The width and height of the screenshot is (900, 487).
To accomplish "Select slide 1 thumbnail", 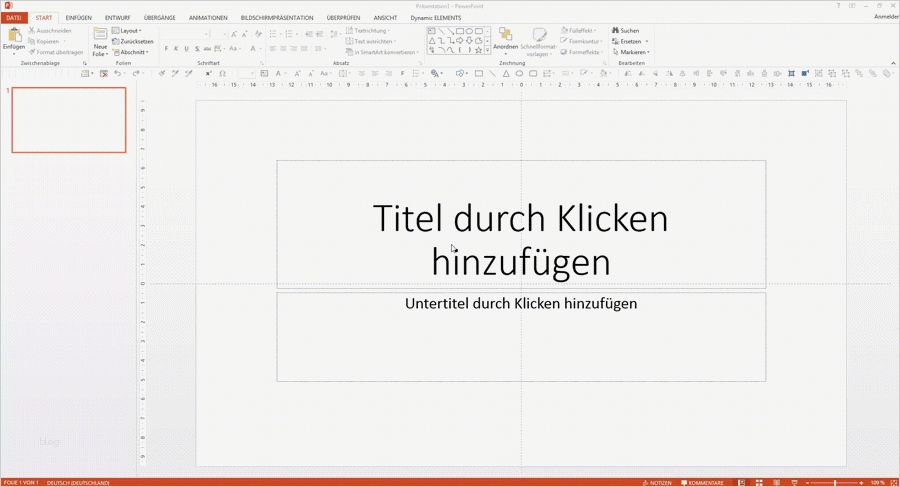I will pos(69,120).
